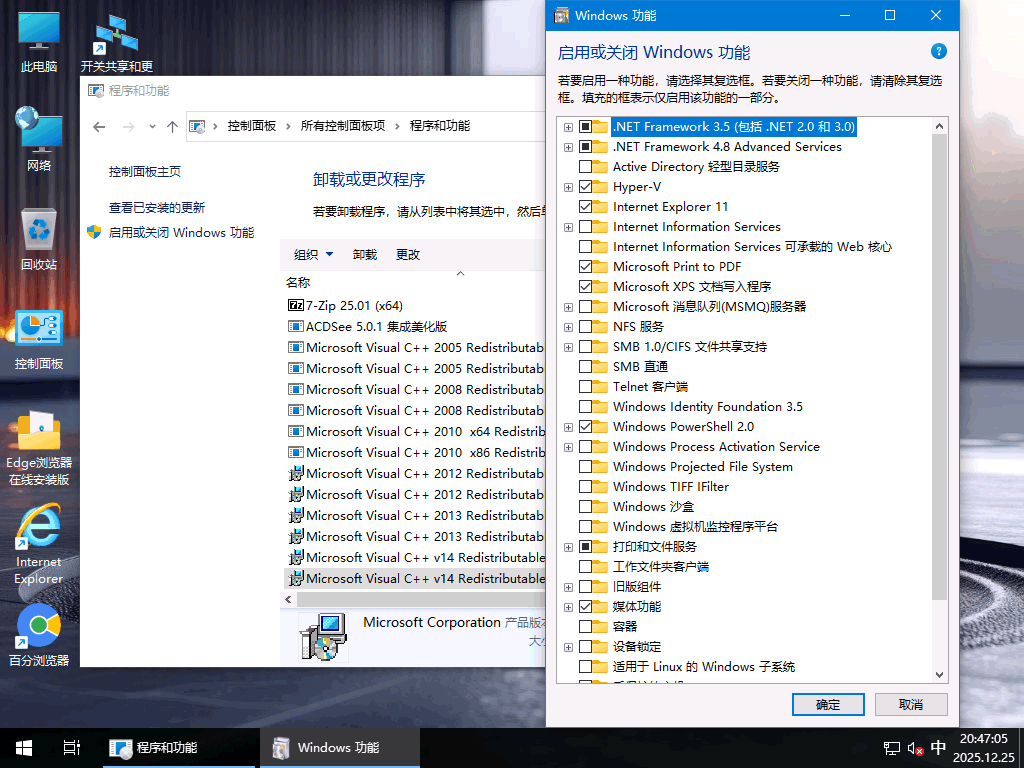The image size is (1024, 768).
Task: Sort by 名称 column header
Action: coord(298,283)
